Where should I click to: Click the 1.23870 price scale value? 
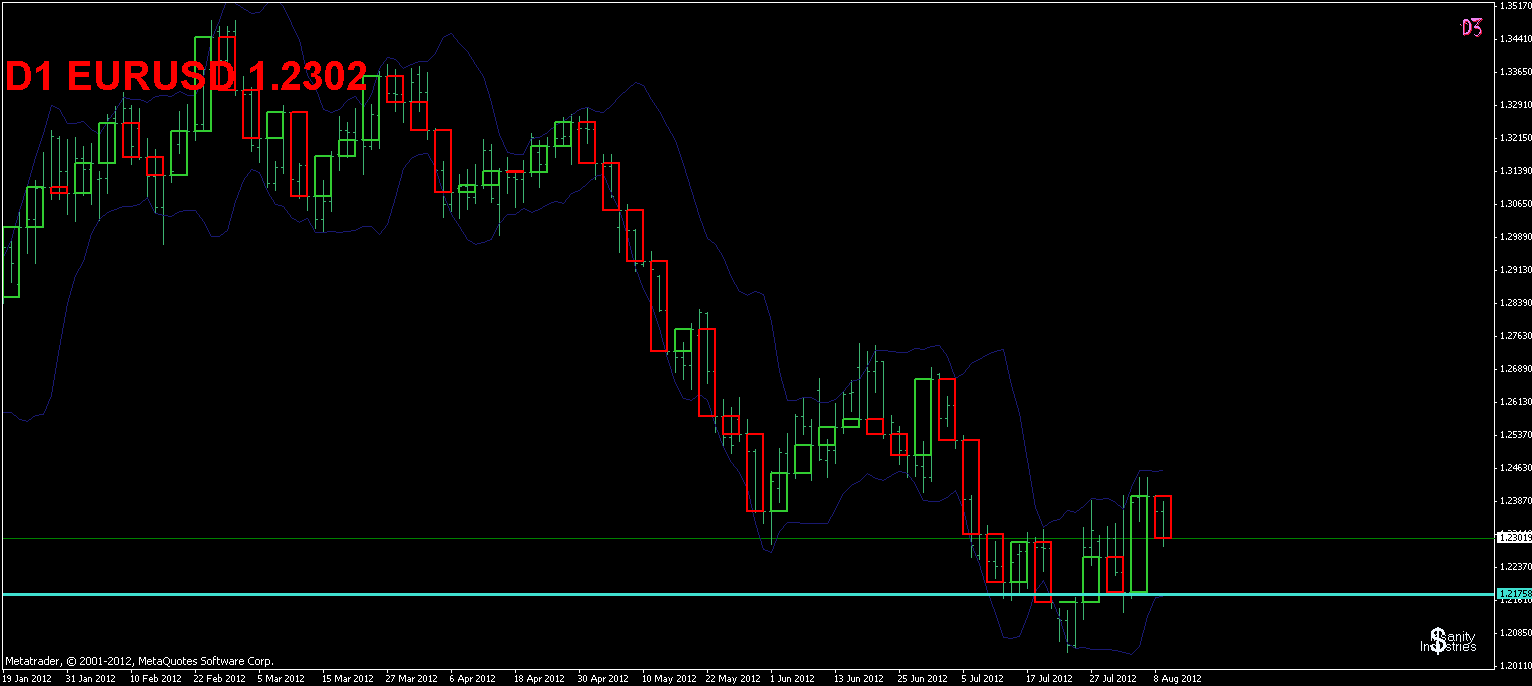click(1516, 501)
